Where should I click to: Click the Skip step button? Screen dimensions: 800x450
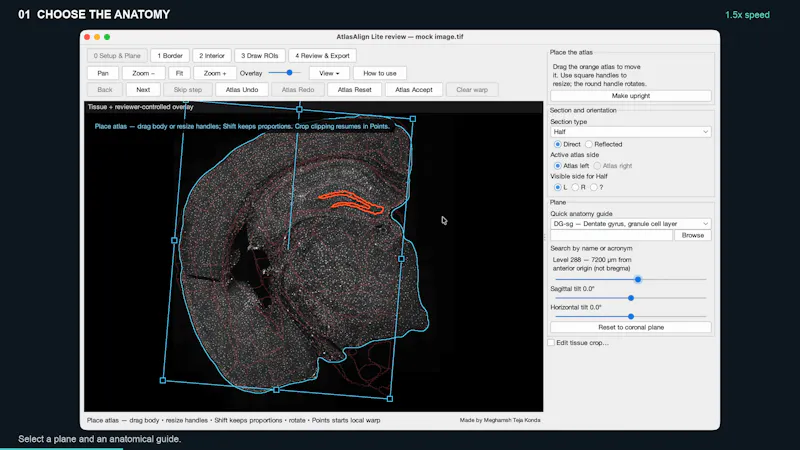188,90
